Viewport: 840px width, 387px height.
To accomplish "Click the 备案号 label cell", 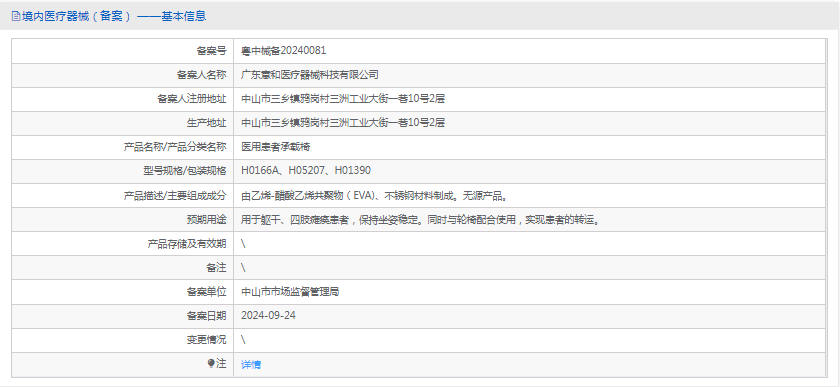I will pos(123,51).
